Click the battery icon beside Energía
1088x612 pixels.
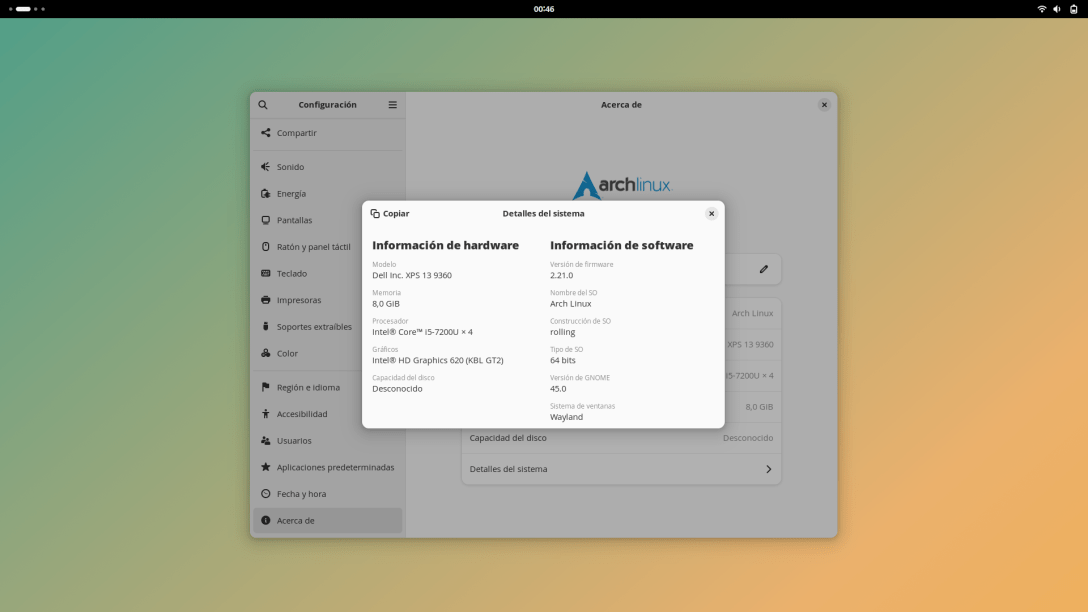coord(266,194)
